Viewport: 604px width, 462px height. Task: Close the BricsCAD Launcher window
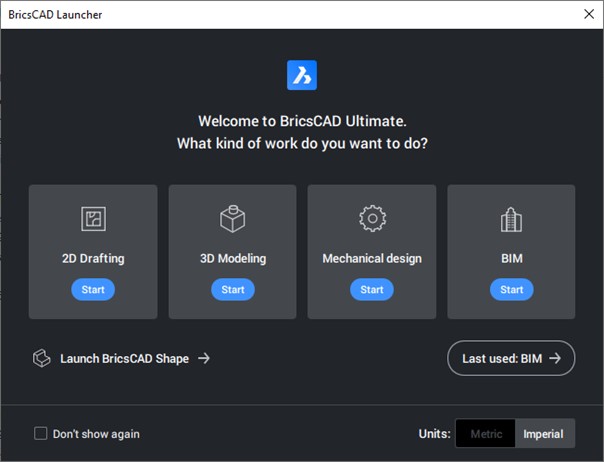coord(589,14)
